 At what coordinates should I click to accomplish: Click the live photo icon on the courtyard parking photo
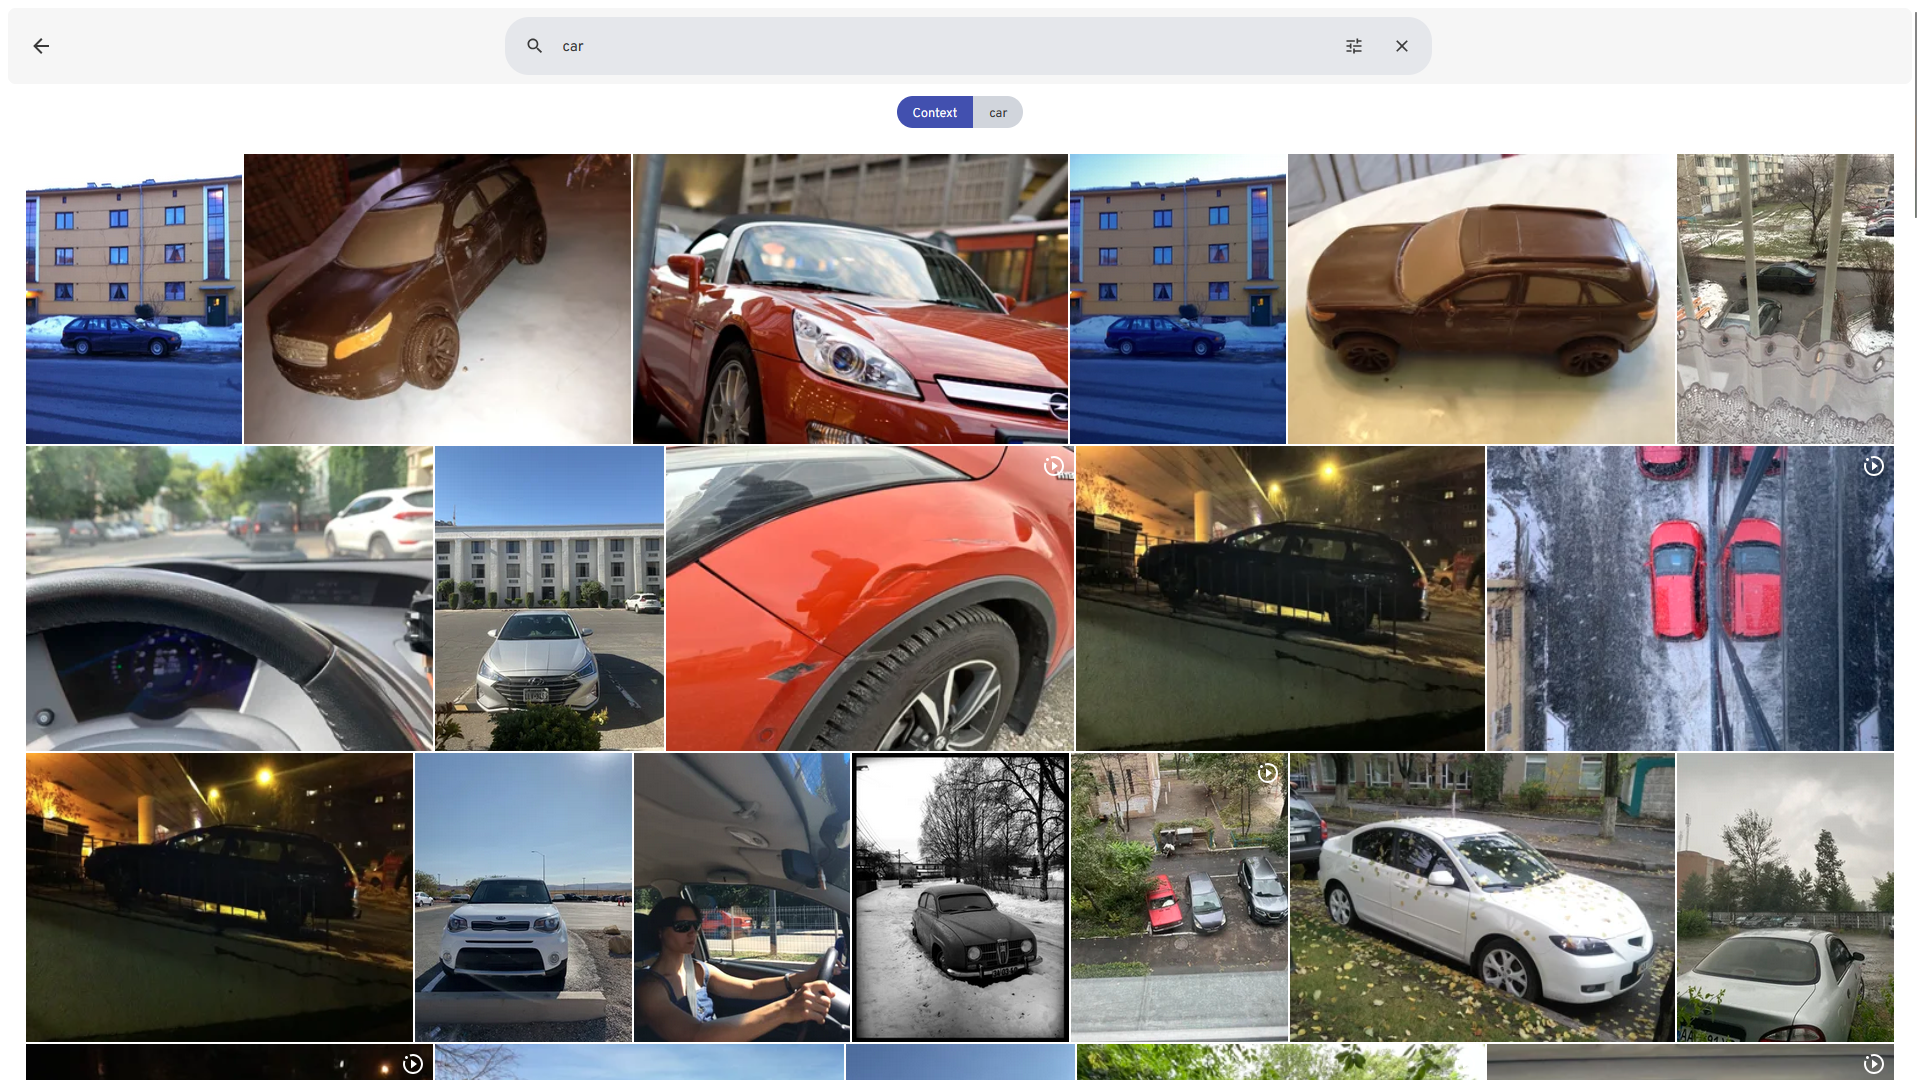click(1268, 773)
